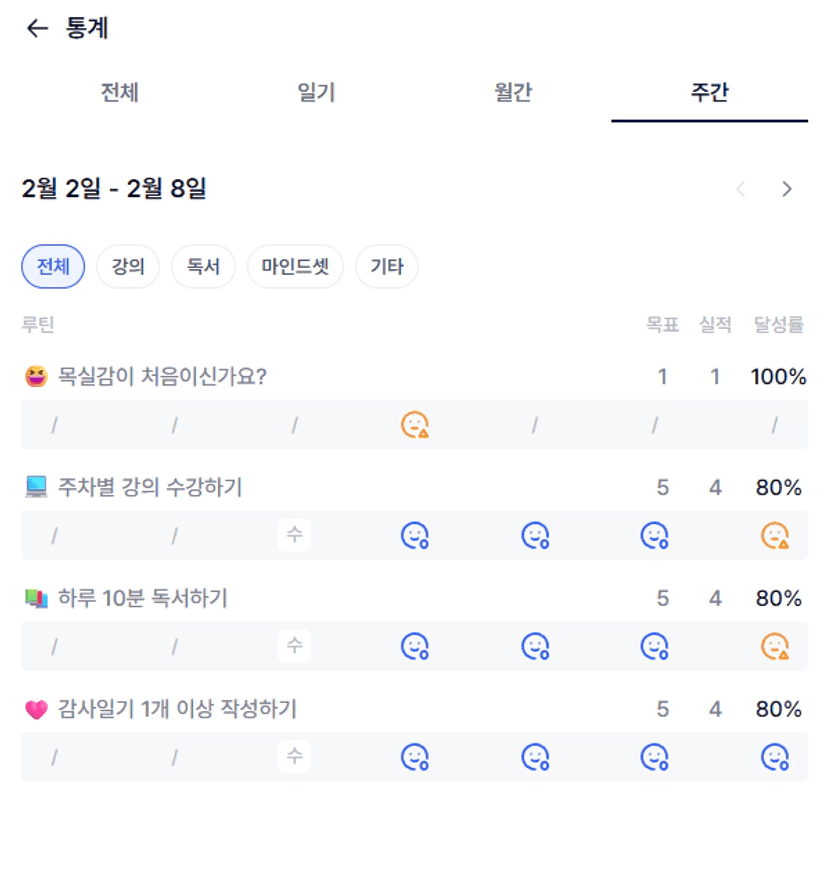This screenshot has width=827, height=880.
Task: Select the 전체 filter chip
Action: tap(53, 267)
